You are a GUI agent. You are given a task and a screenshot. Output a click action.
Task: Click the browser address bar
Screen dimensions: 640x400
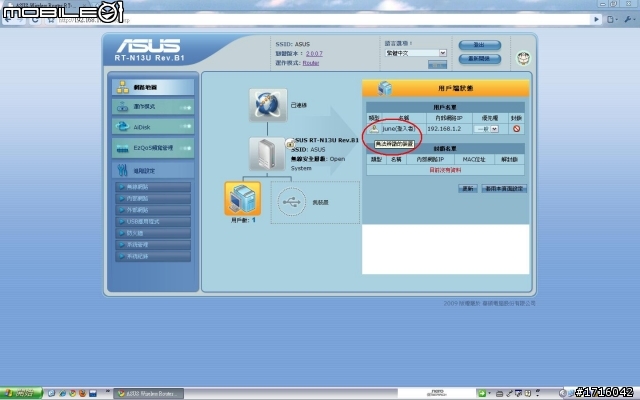point(322,20)
